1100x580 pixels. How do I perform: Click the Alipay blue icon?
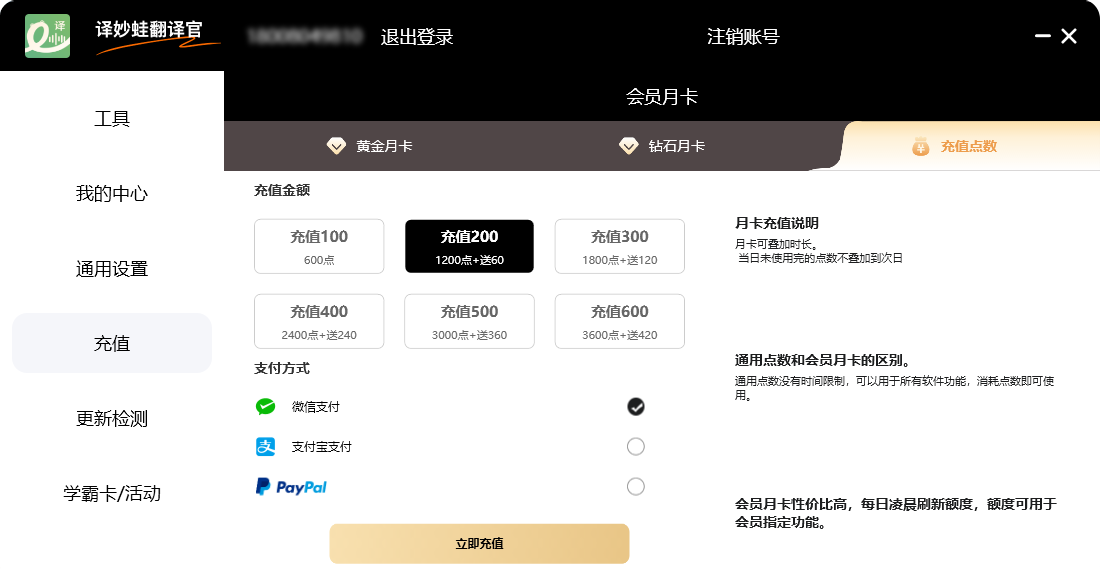265,447
